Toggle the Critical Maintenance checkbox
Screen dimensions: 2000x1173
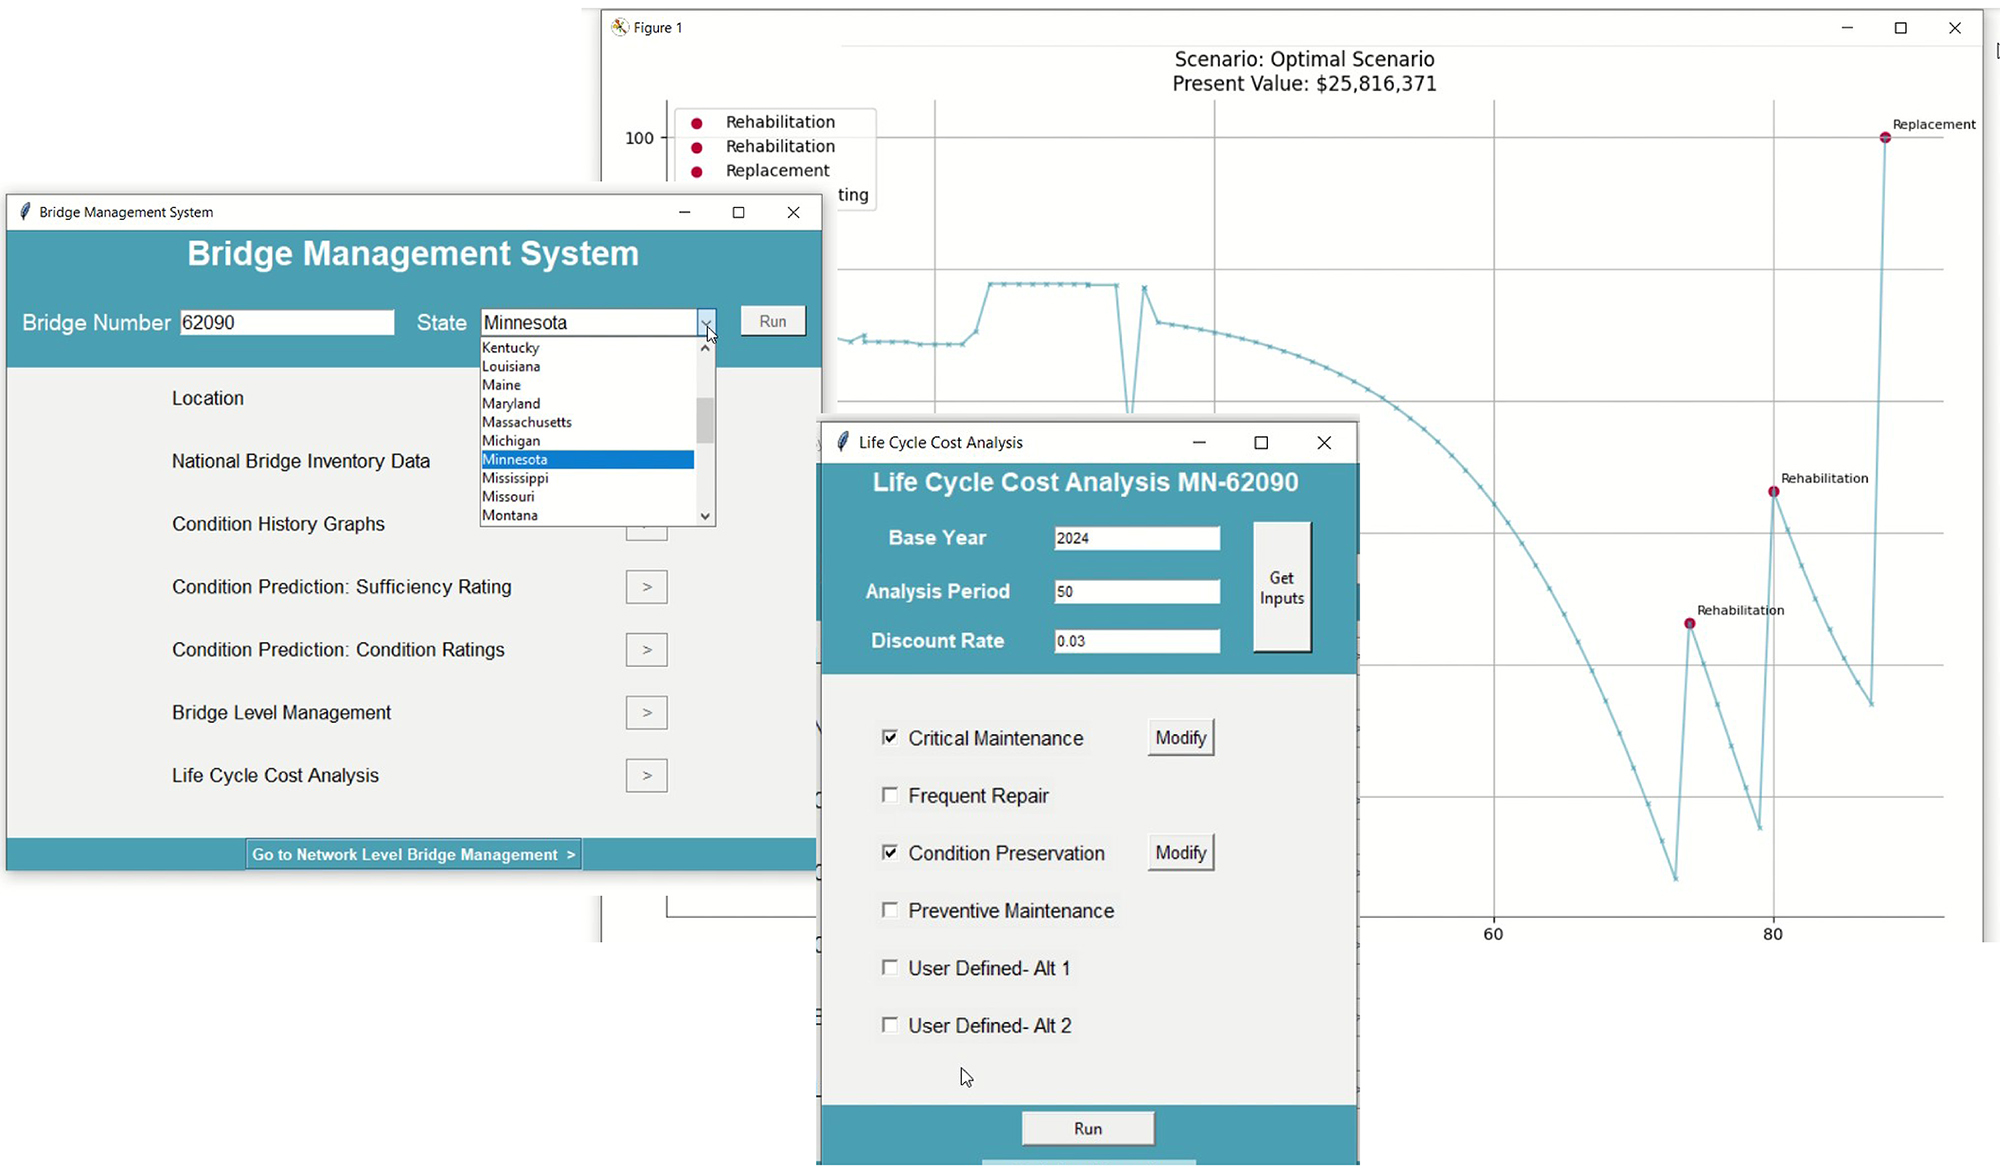pos(889,738)
